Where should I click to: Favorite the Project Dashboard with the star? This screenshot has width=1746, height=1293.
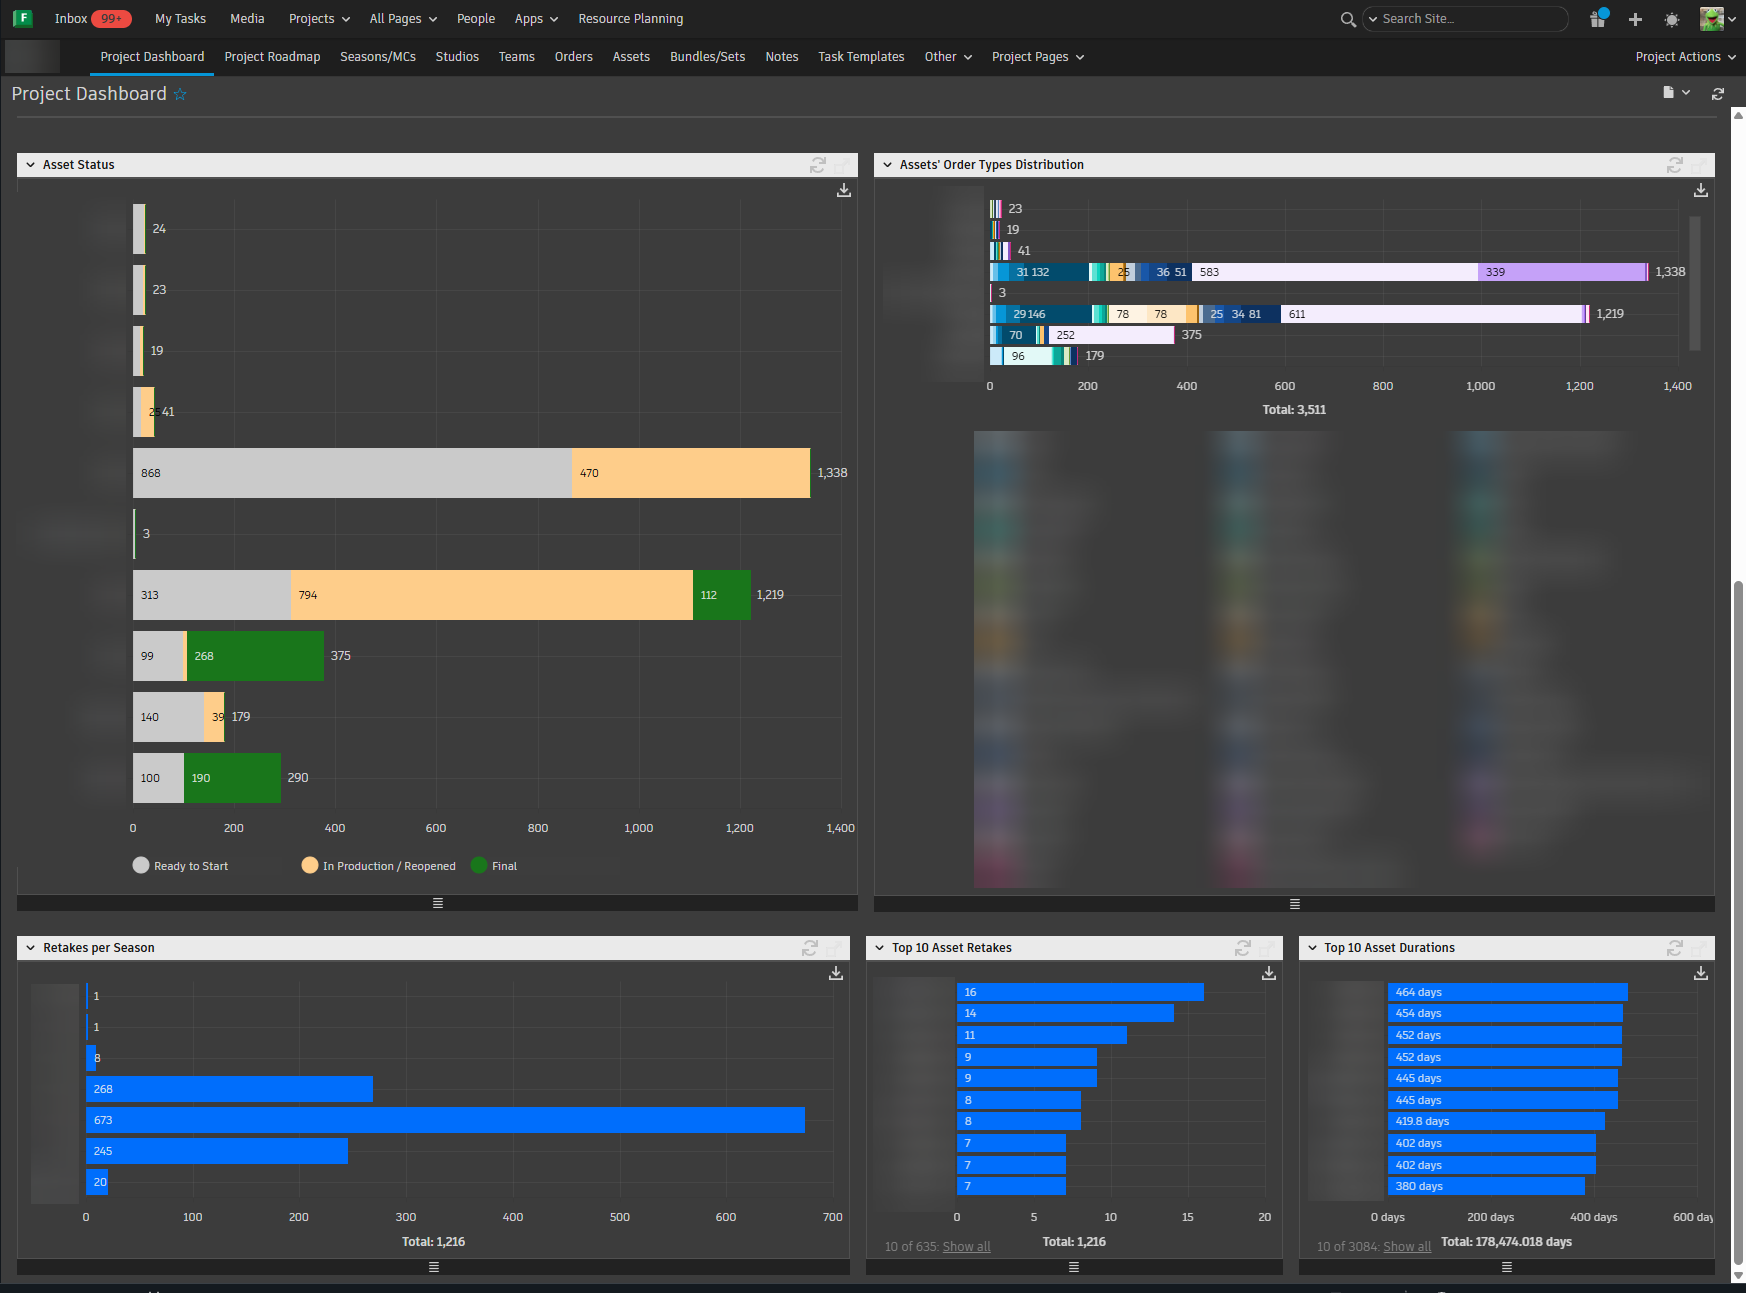[180, 94]
